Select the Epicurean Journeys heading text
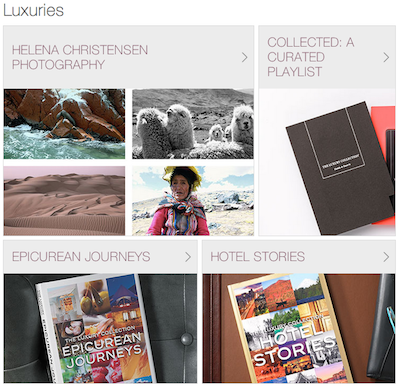The height and width of the screenshot is (388, 400). pos(81,257)
